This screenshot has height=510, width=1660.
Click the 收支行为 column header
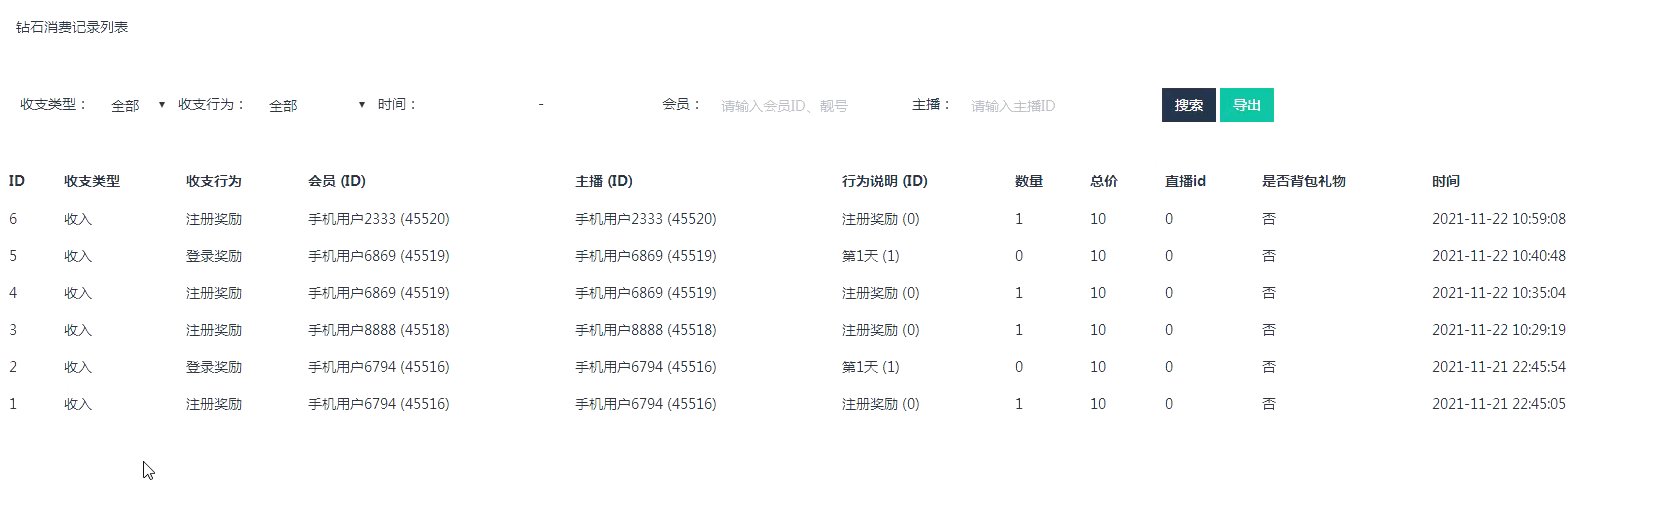click(214, 181)
